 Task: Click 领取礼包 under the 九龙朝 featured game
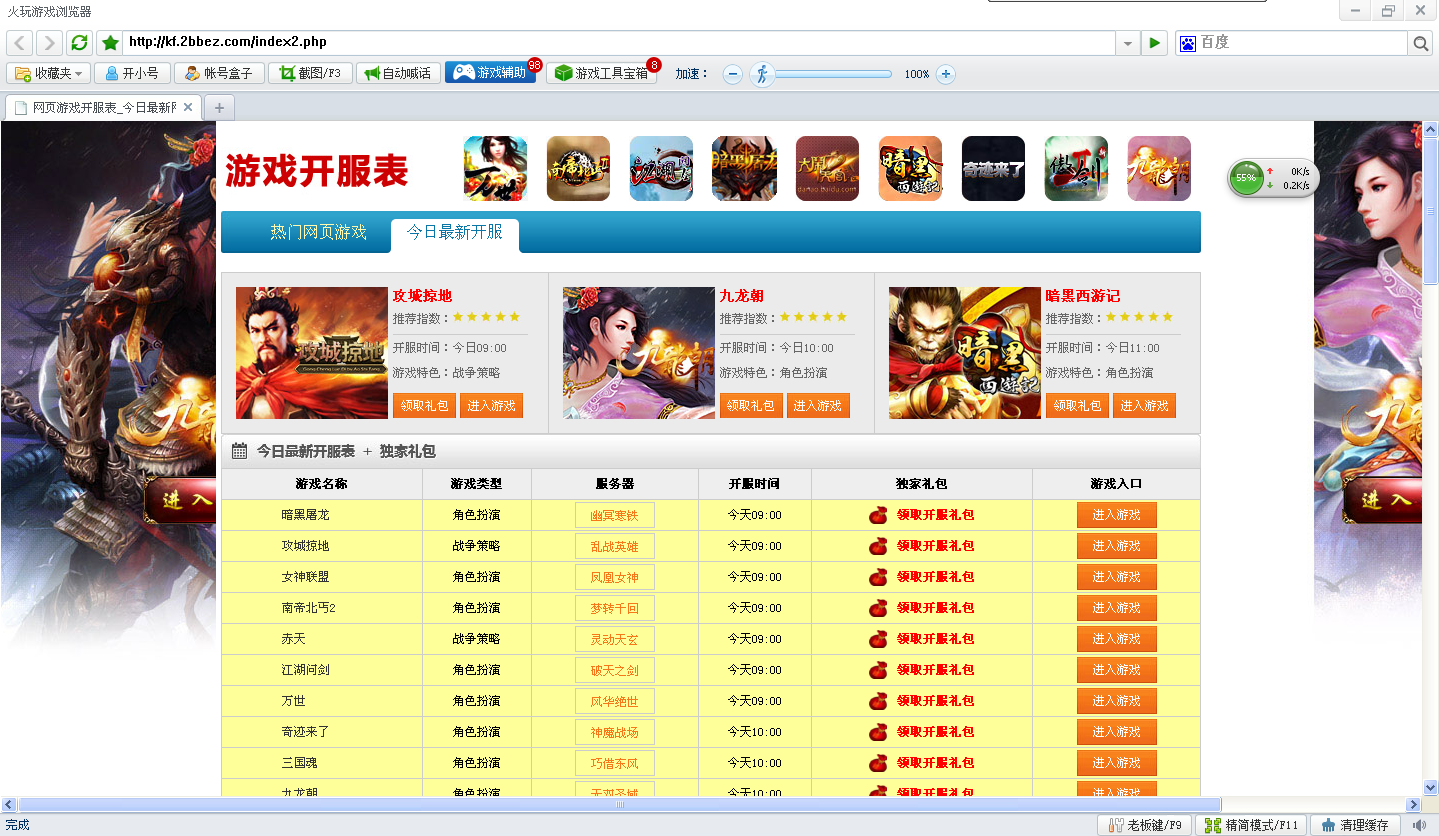pos(750,405)
